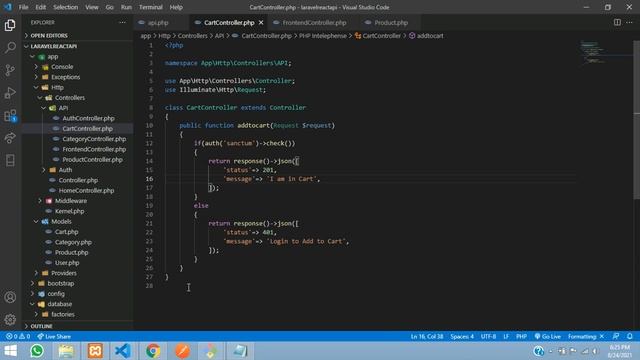Image resolution: width=640 pixels, height=360 pixels.
Task: Change indentation via Spaces: 4
Action: pyautogui.click(x=462, y=336)
